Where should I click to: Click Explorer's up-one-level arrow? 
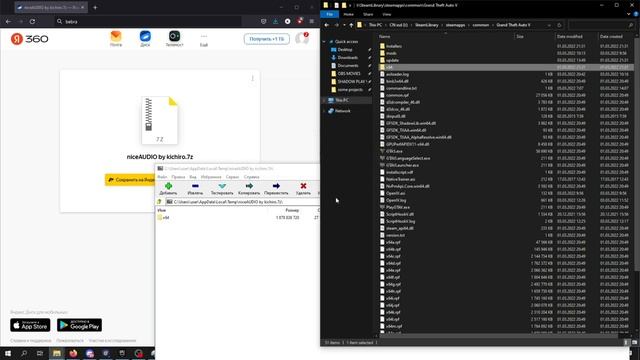tap(351, 25)
